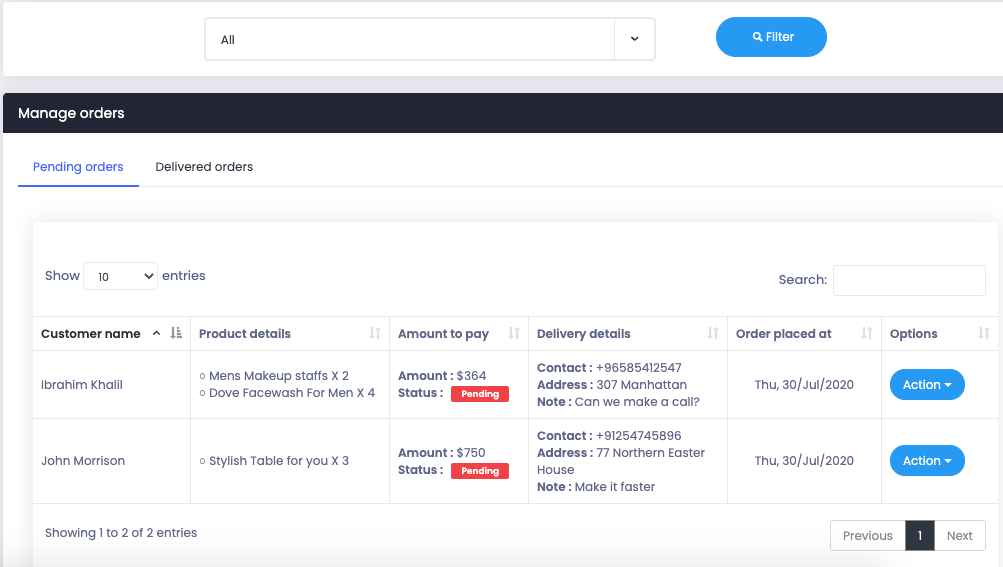This screenshot has height=567, width=1003.
Task: Click the note Can we make a call?
Action: pos(636,402)
